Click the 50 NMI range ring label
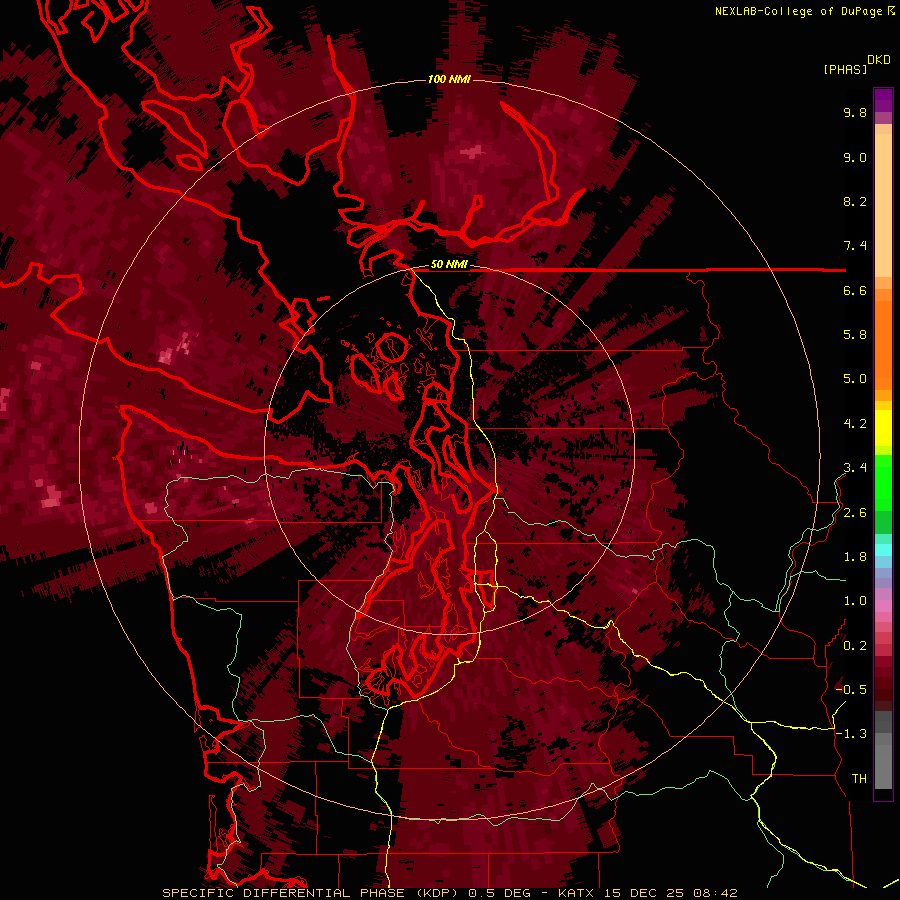The height and width of the screenshot is (900, 900). 449,265
